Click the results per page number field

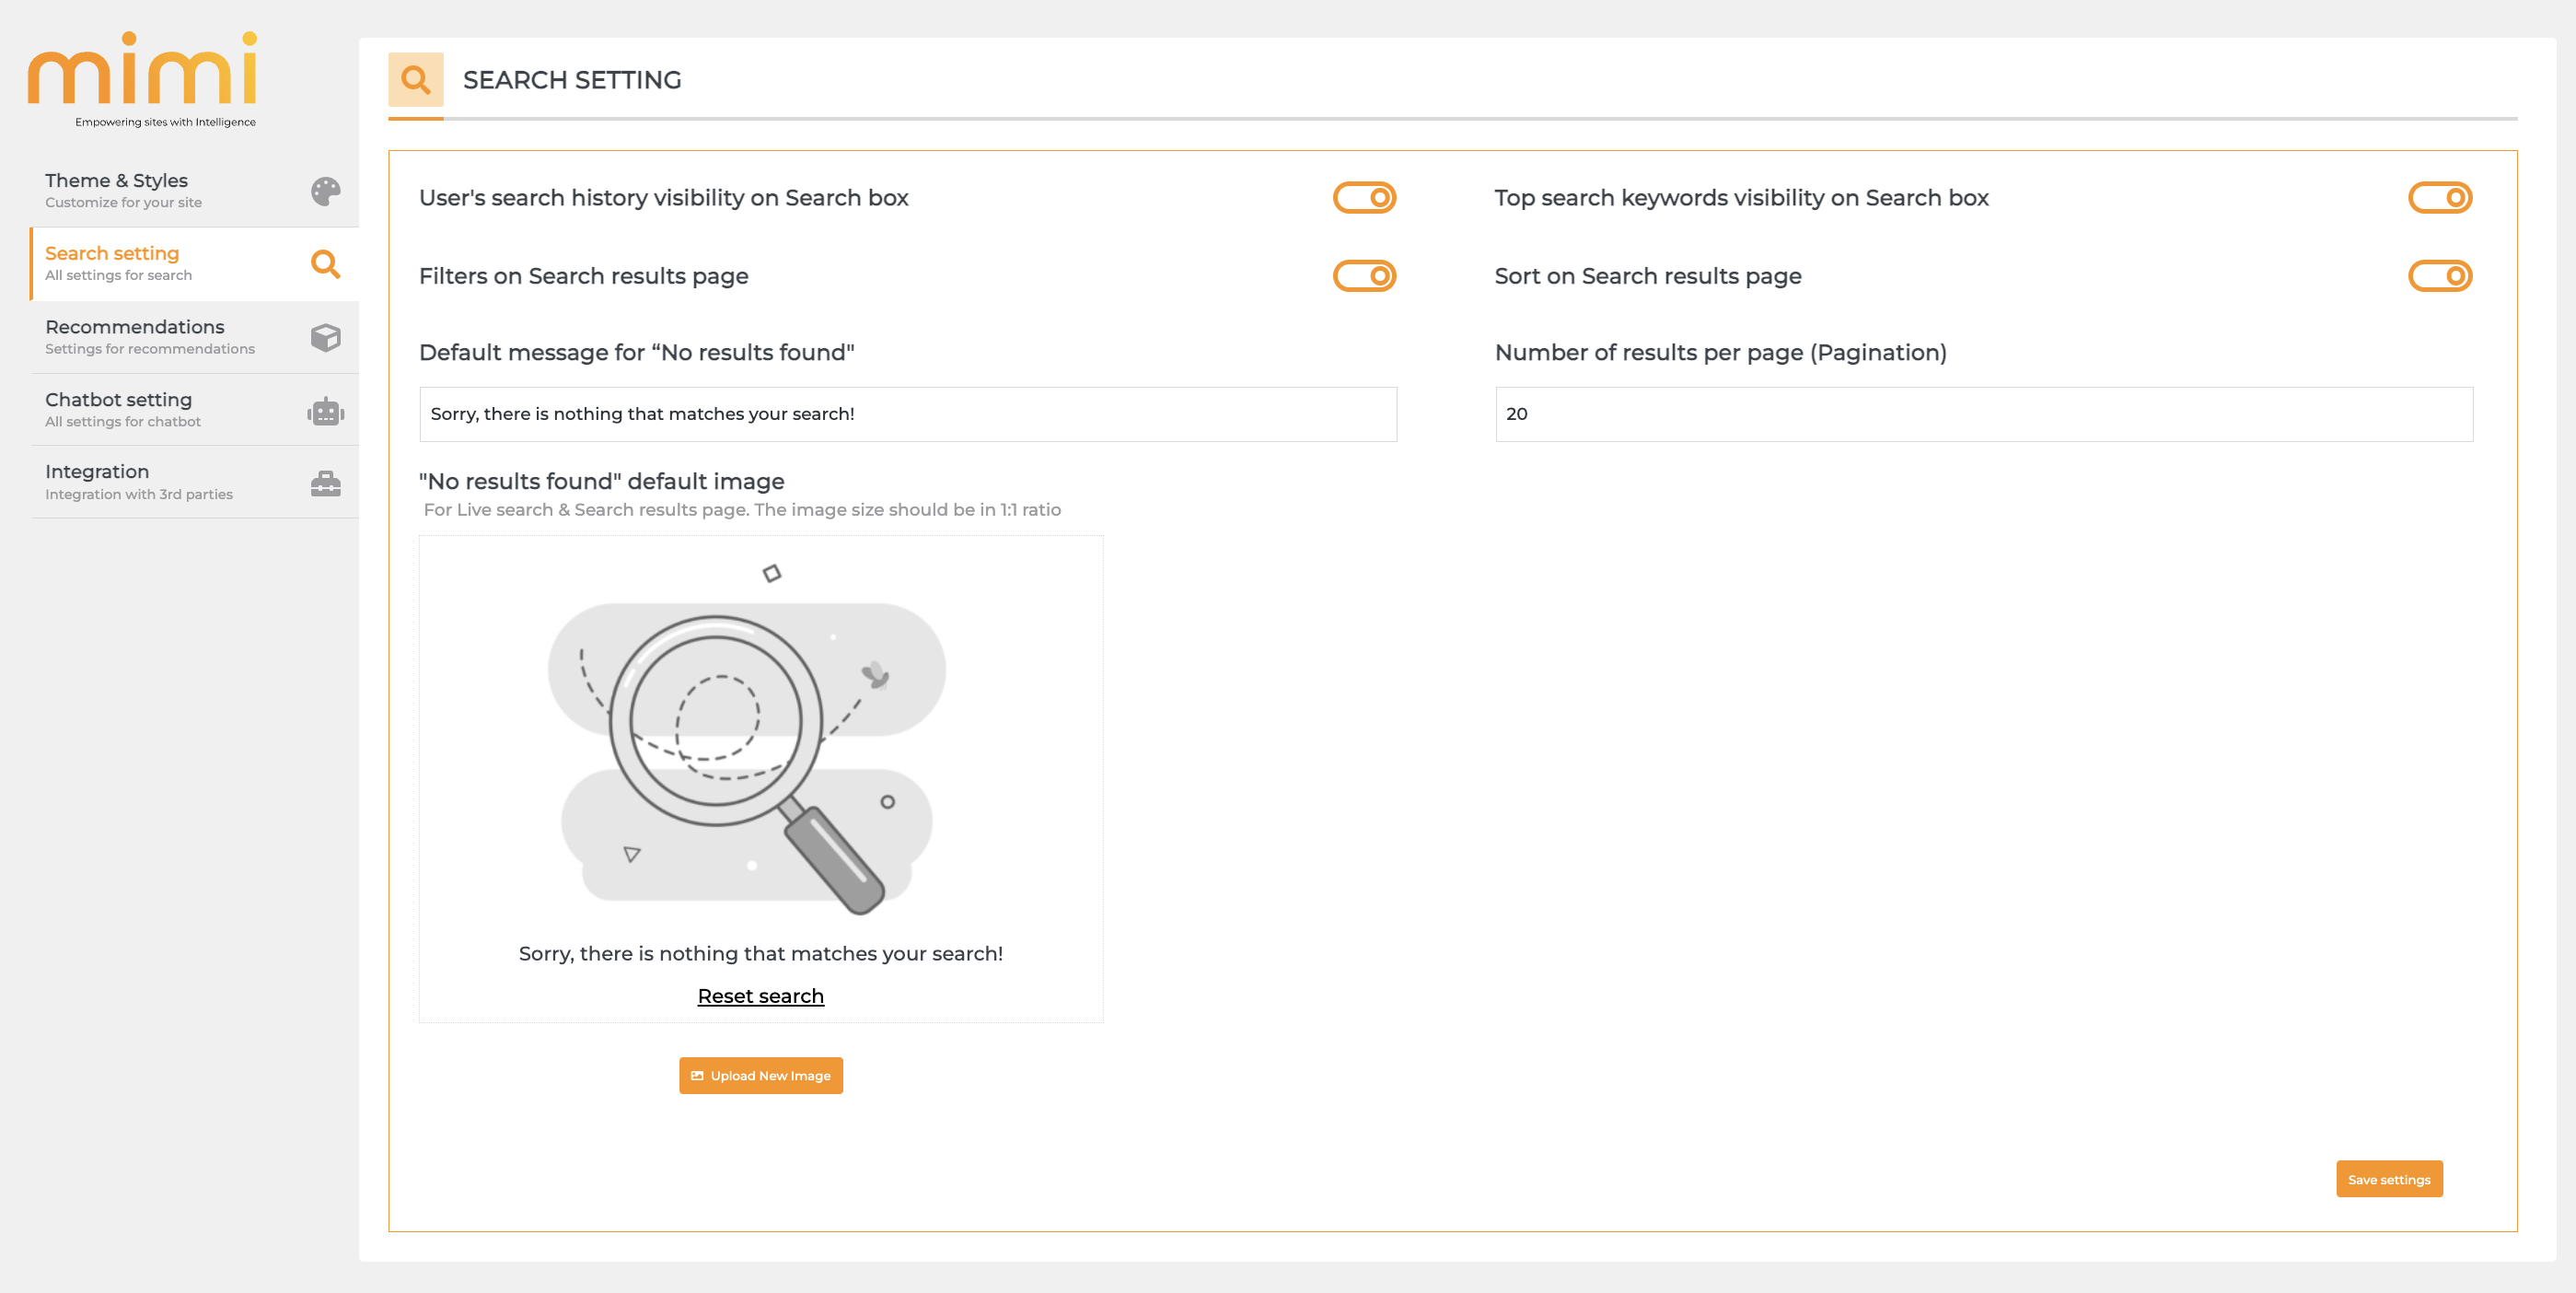tap(1983, 414)
